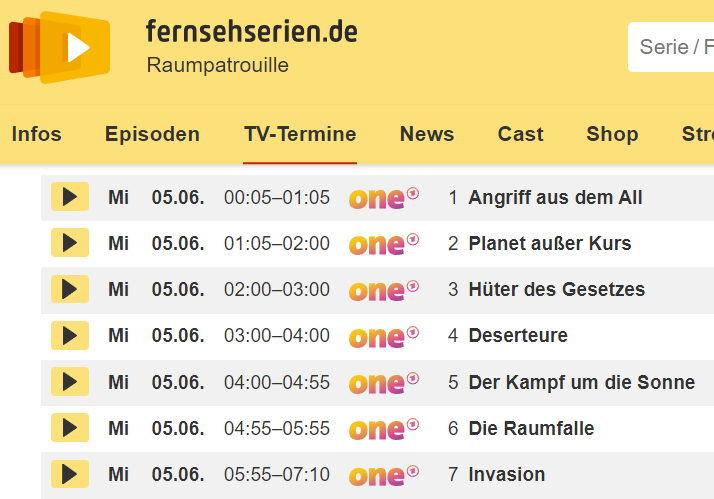The width and height of the screenshot is (714, 499).
Task: Click the fernsehserien.de site name text
Action: click(251, 31)
